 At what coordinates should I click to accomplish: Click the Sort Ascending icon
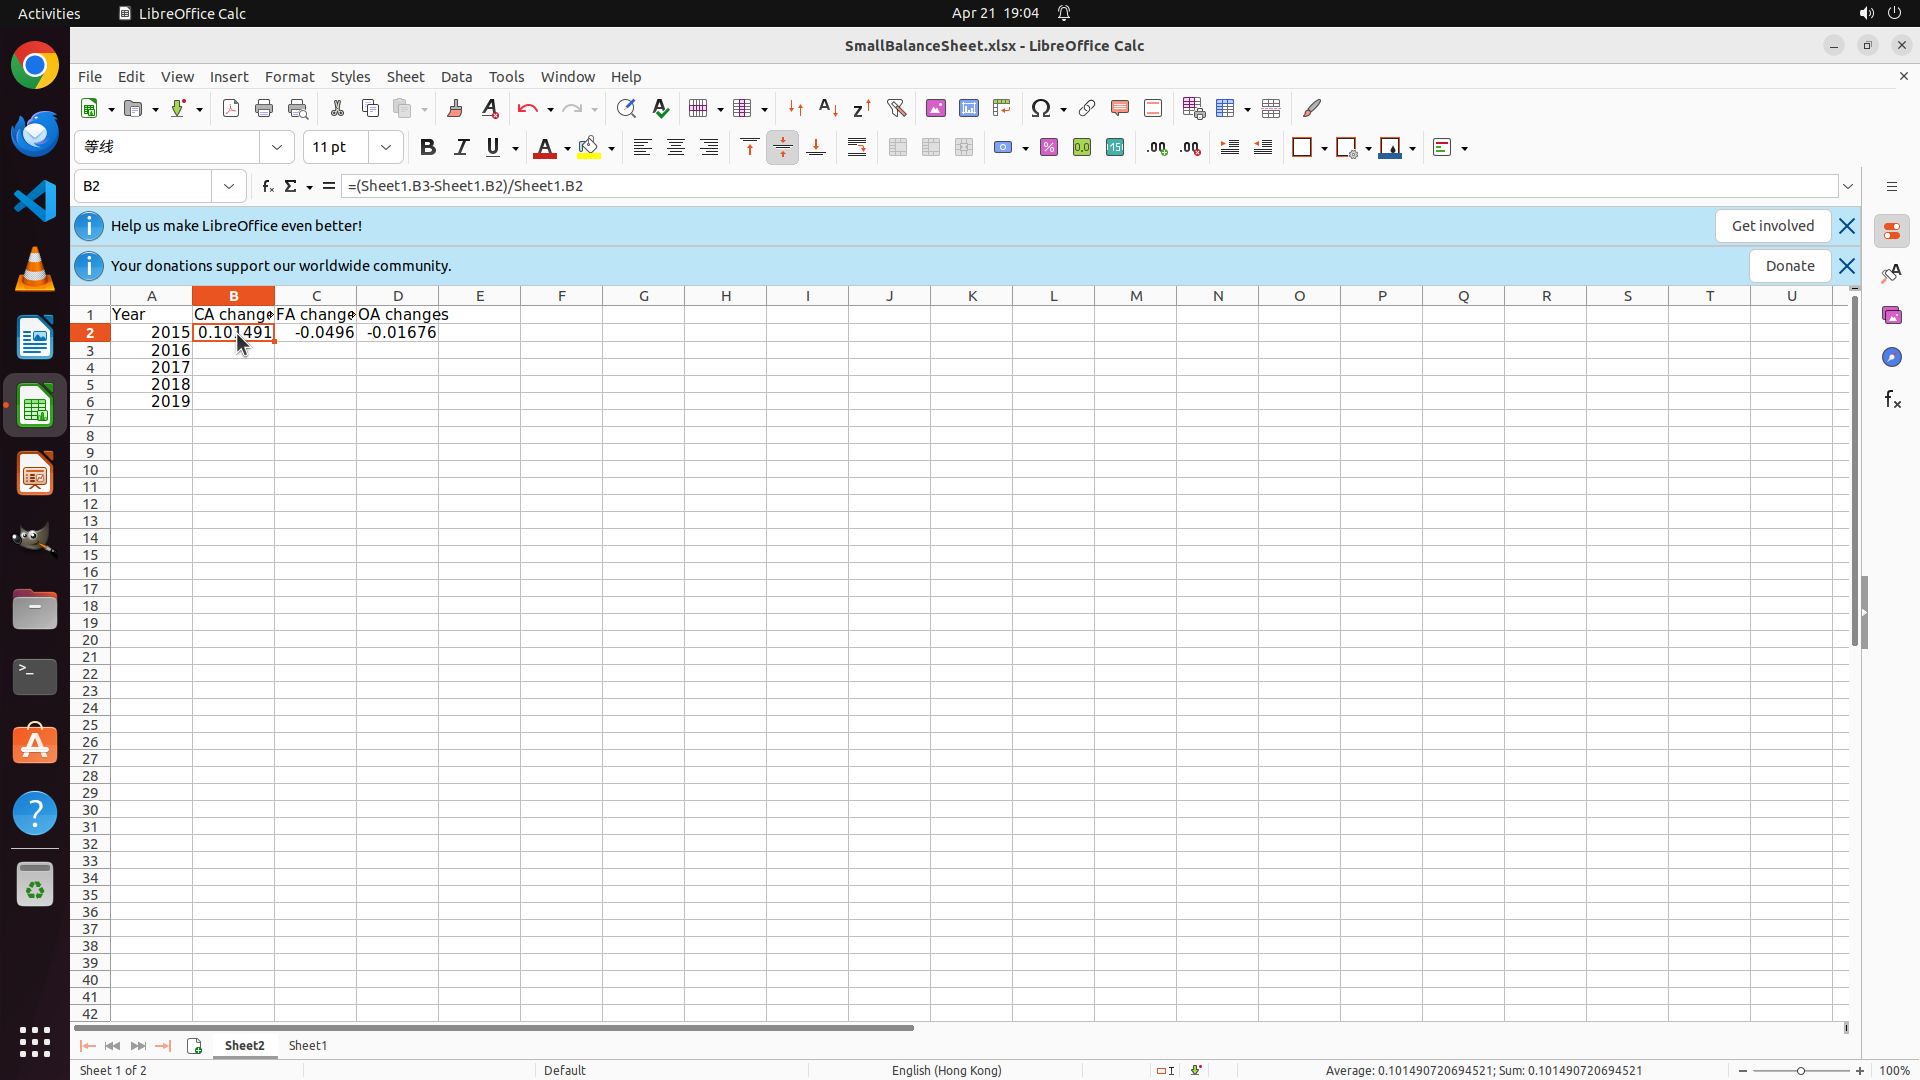coord(828,108)
